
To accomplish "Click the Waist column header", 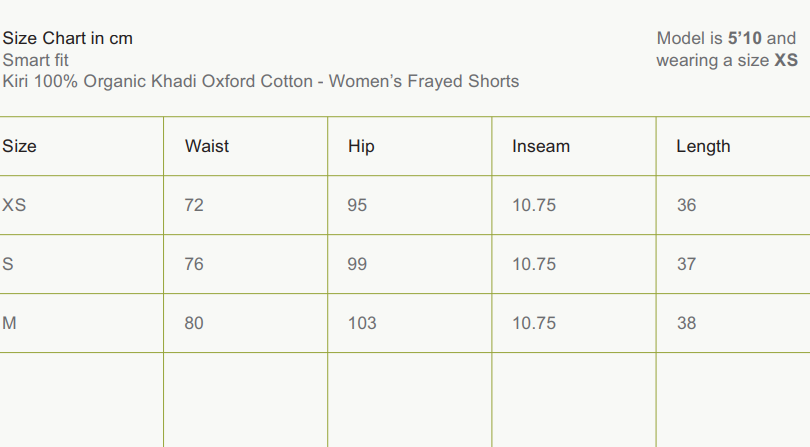I will (x=206, y=146).
